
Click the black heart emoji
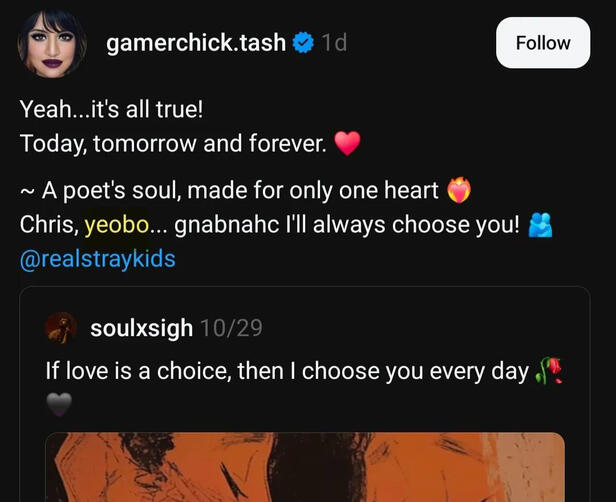[x=59, y=404]
